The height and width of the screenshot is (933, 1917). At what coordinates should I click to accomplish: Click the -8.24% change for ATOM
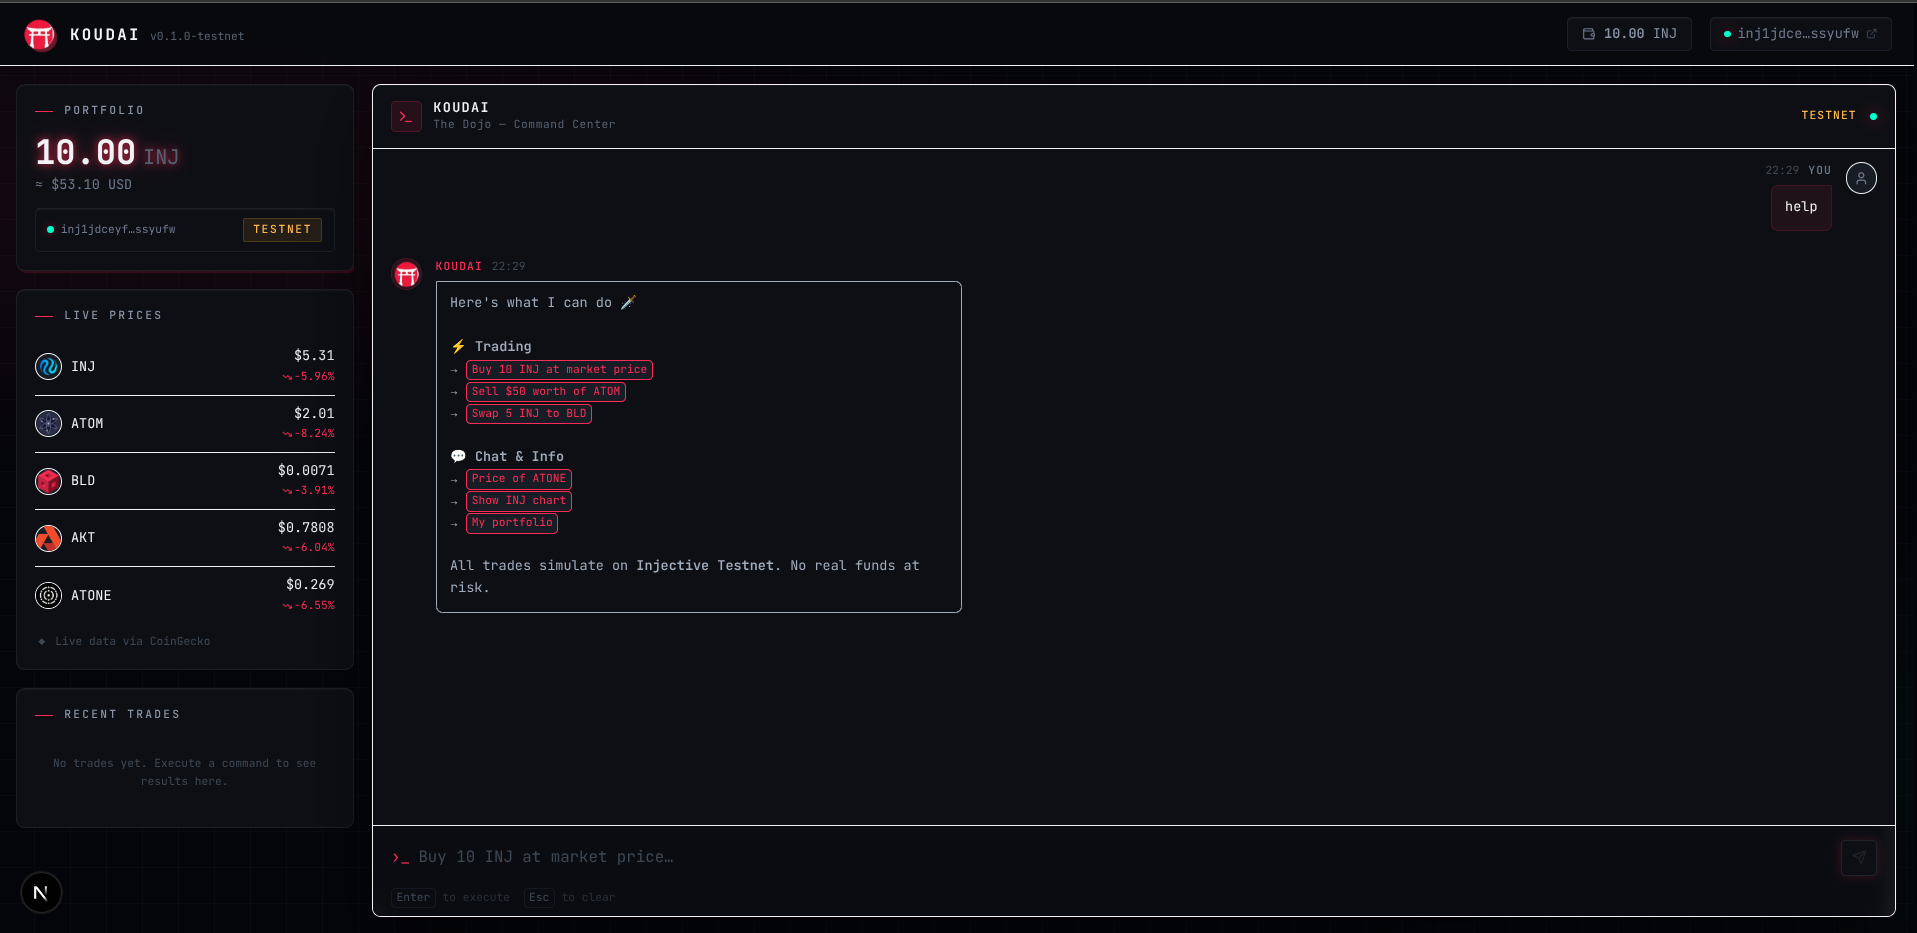(x=309, y=434)
